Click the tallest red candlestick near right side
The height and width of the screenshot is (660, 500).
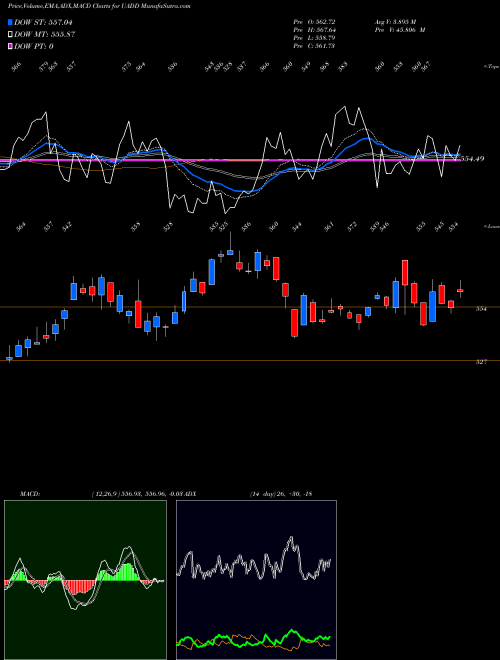(x=405, y=272)
